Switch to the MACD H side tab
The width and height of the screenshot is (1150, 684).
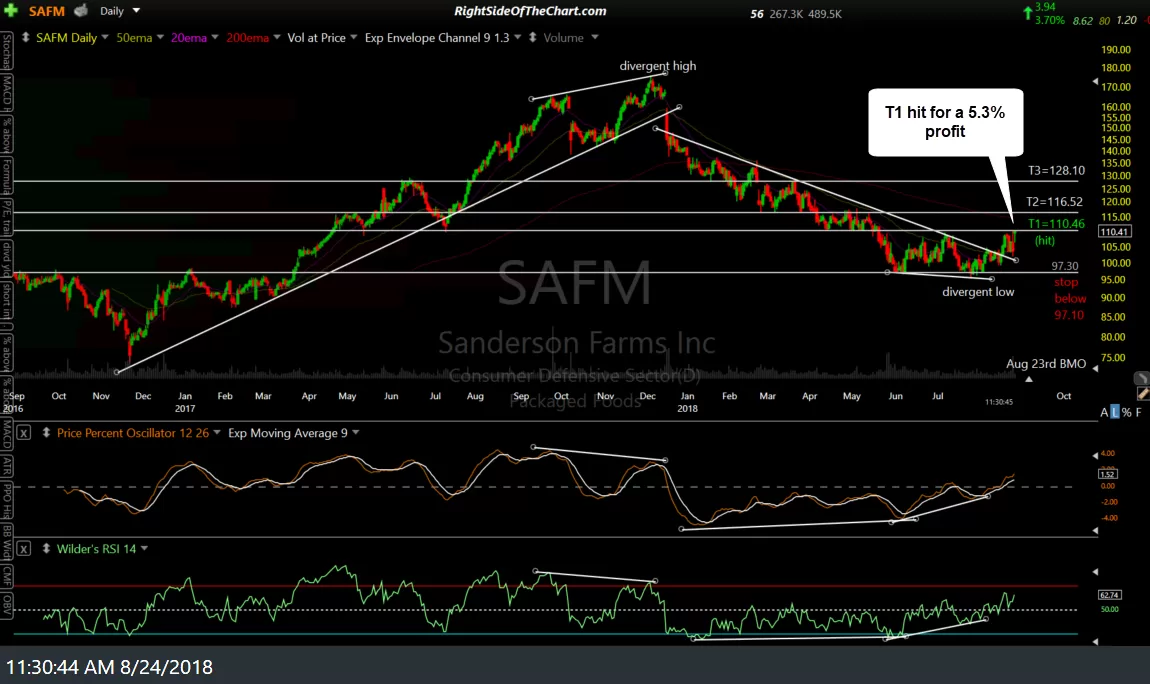pyautogui.click(x=7, y=92)
